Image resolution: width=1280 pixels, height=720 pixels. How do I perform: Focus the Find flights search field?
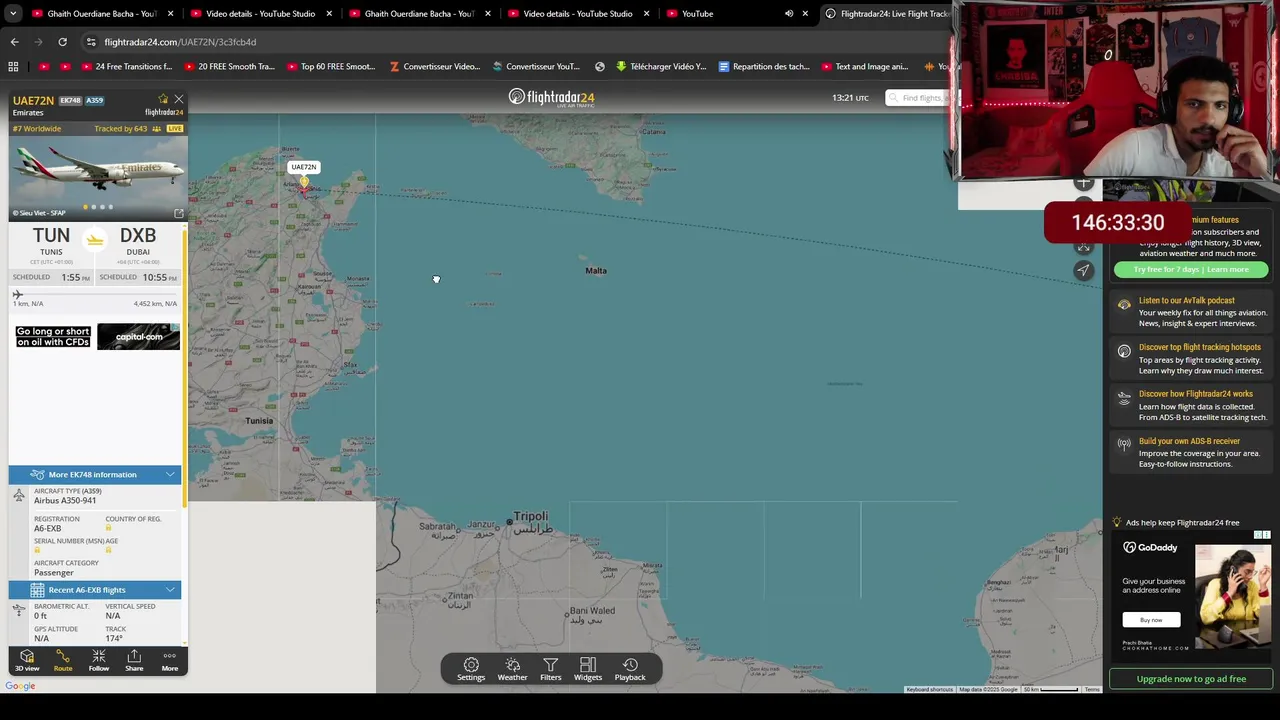[x=920, y=98]
